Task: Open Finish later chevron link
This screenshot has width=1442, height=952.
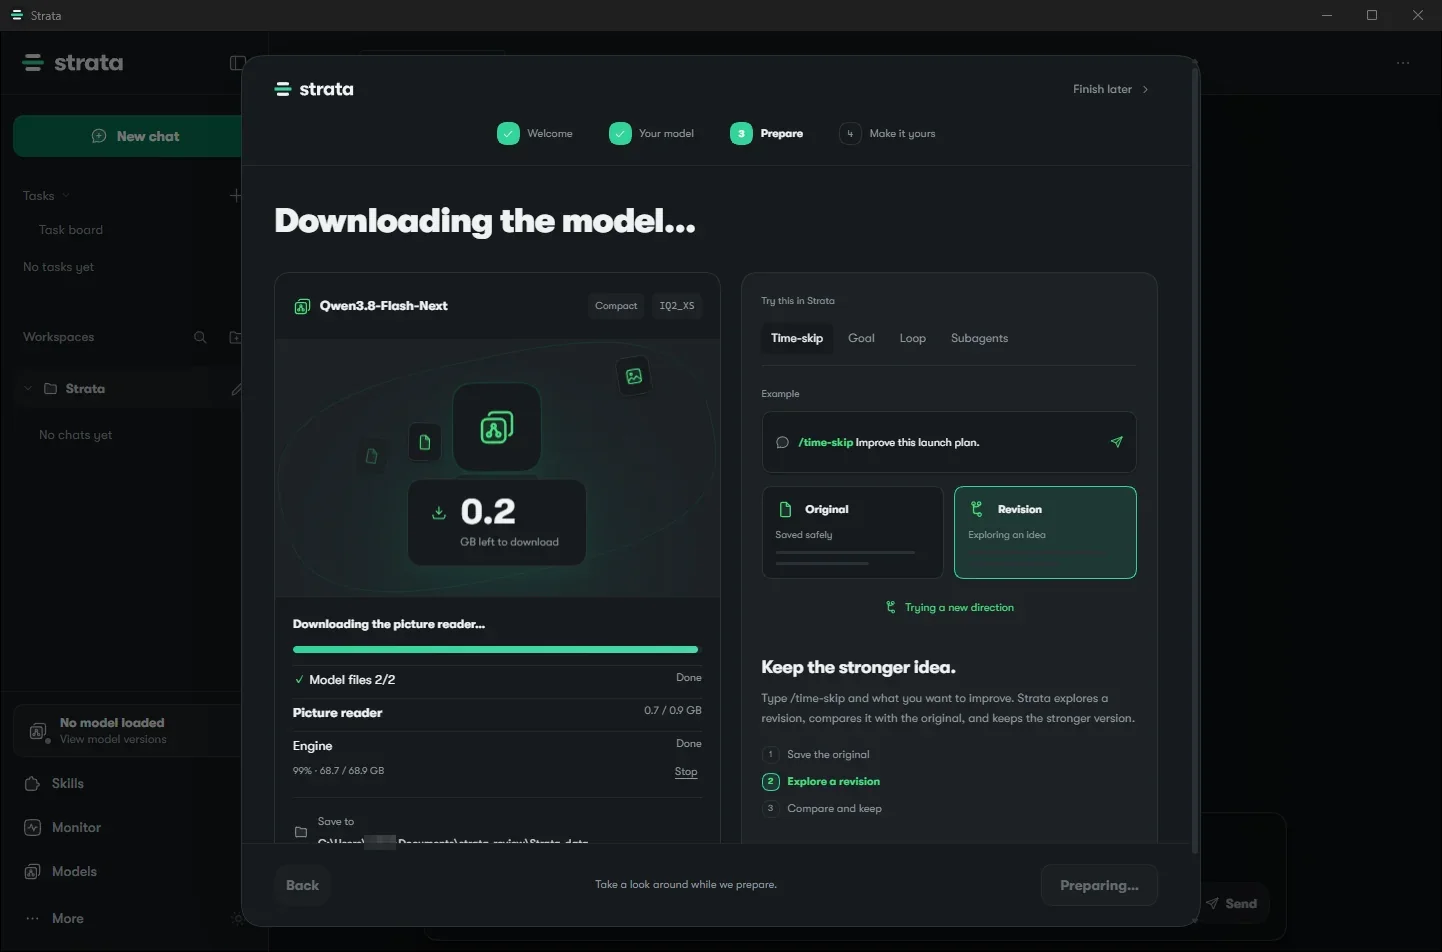Action: (1111, 89)
